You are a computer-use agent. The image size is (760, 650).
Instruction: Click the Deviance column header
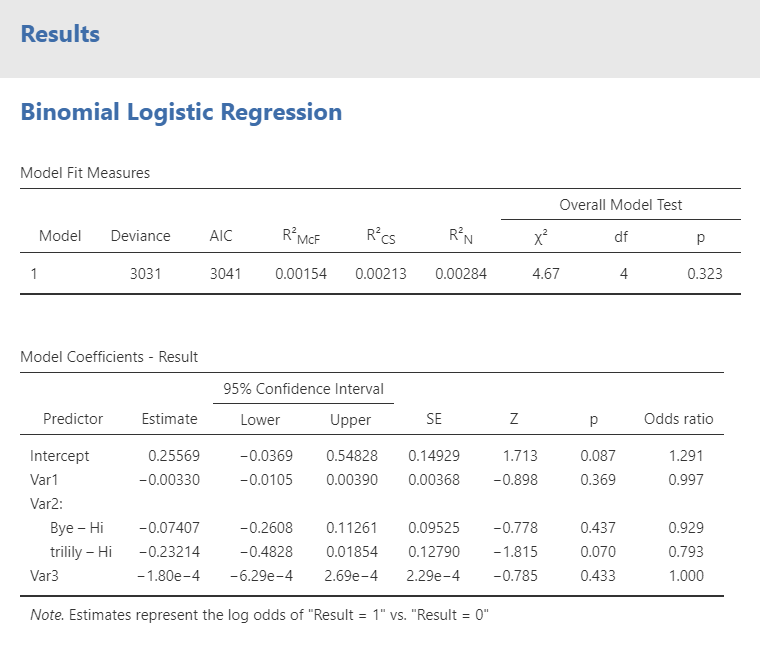(140, 236)
